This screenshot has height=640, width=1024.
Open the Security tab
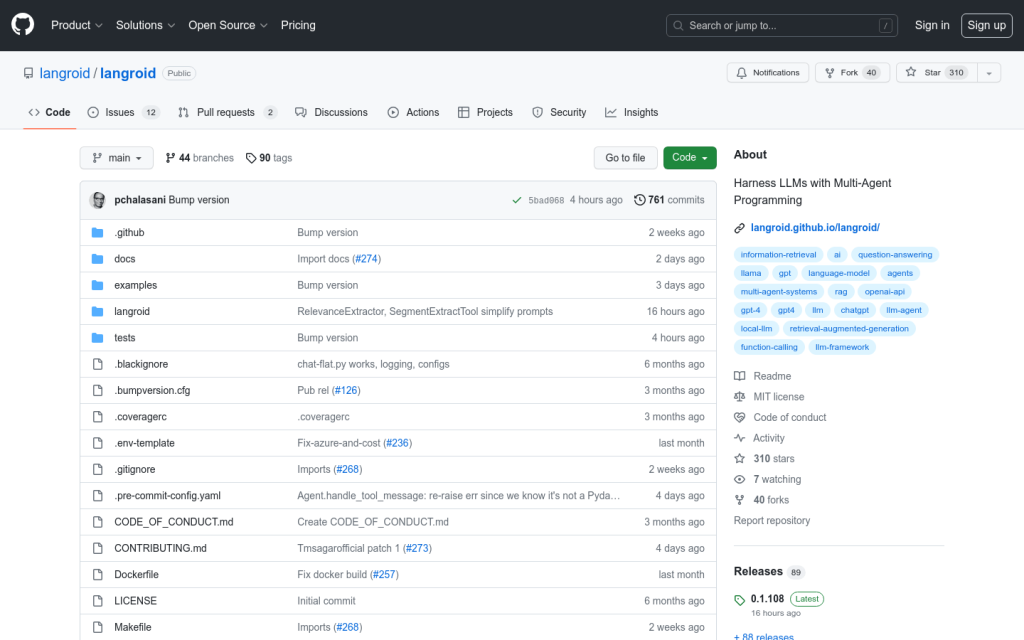(559, 112)
